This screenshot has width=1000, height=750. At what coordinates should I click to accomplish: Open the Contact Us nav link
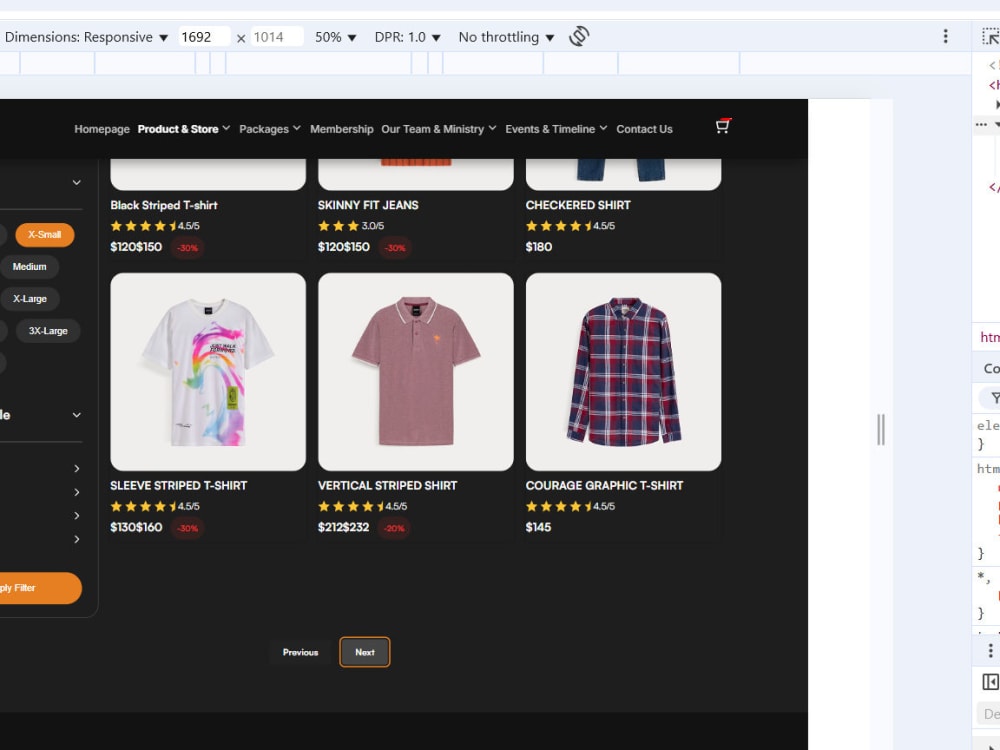(x=644, y=129)
